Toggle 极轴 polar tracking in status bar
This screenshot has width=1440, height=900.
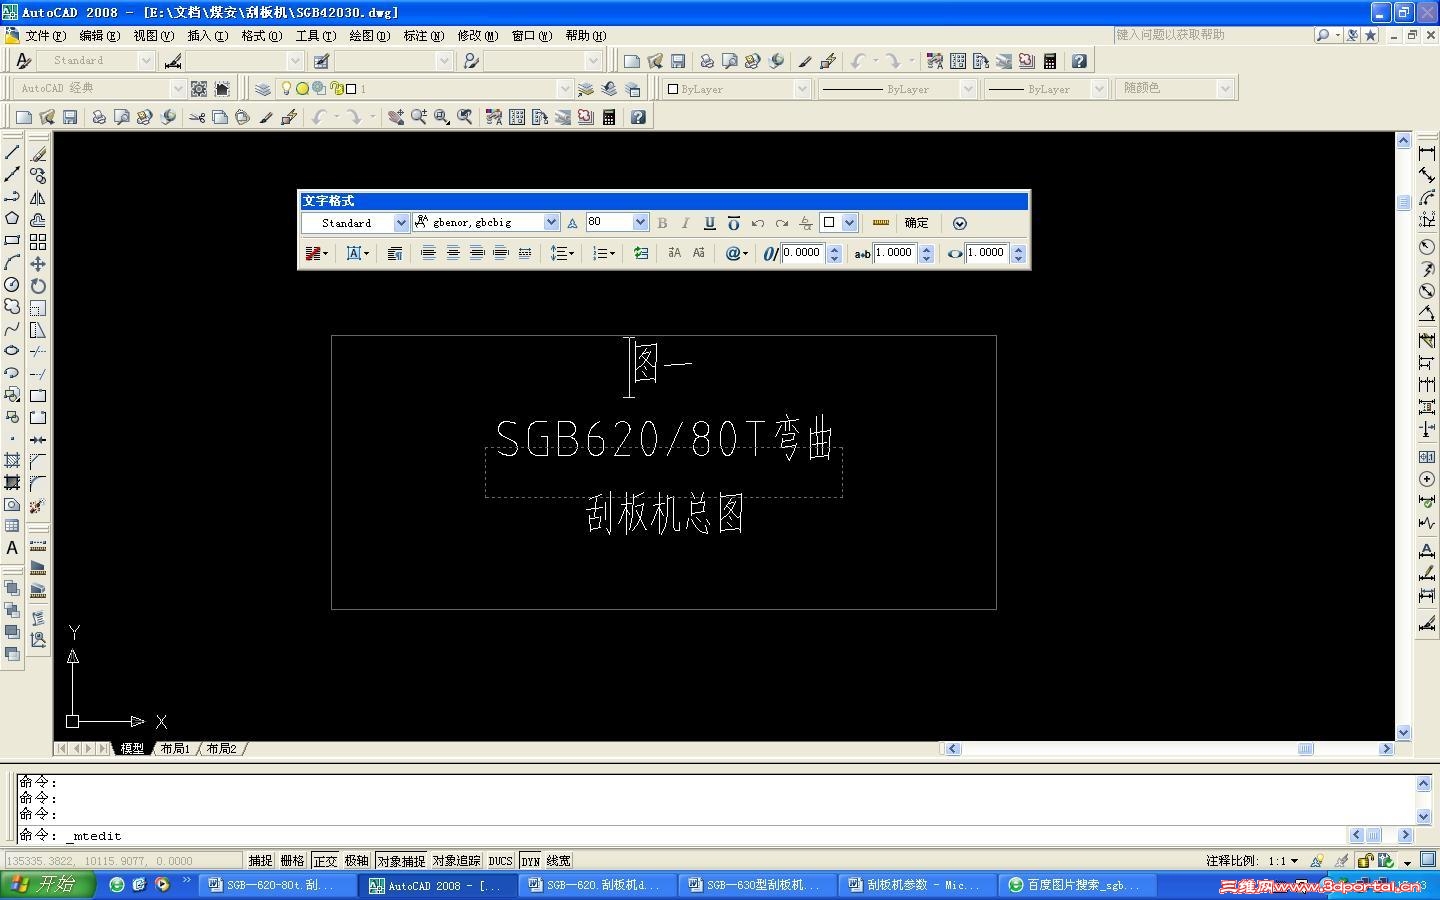coord(357,861)
